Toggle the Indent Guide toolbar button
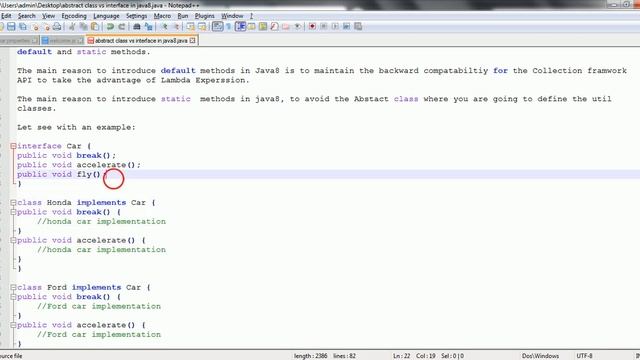Viewport: 640px width, 360px height. 240,27
